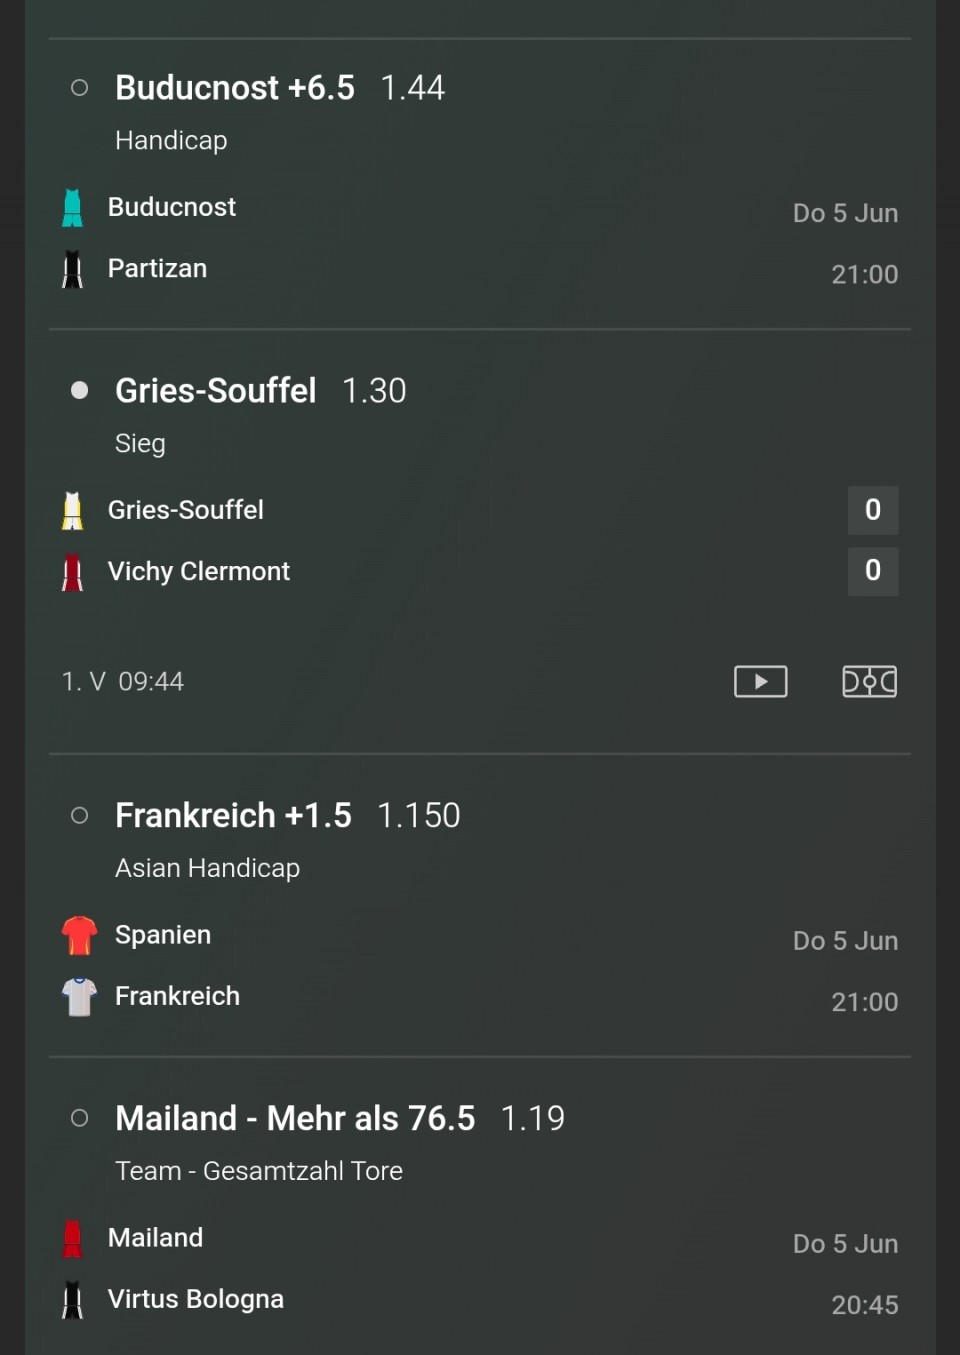Open the Gries-Souffel Sieg selection title
Image resolution: width=960 pixels, height=1355 pixels.
point(216,390)
